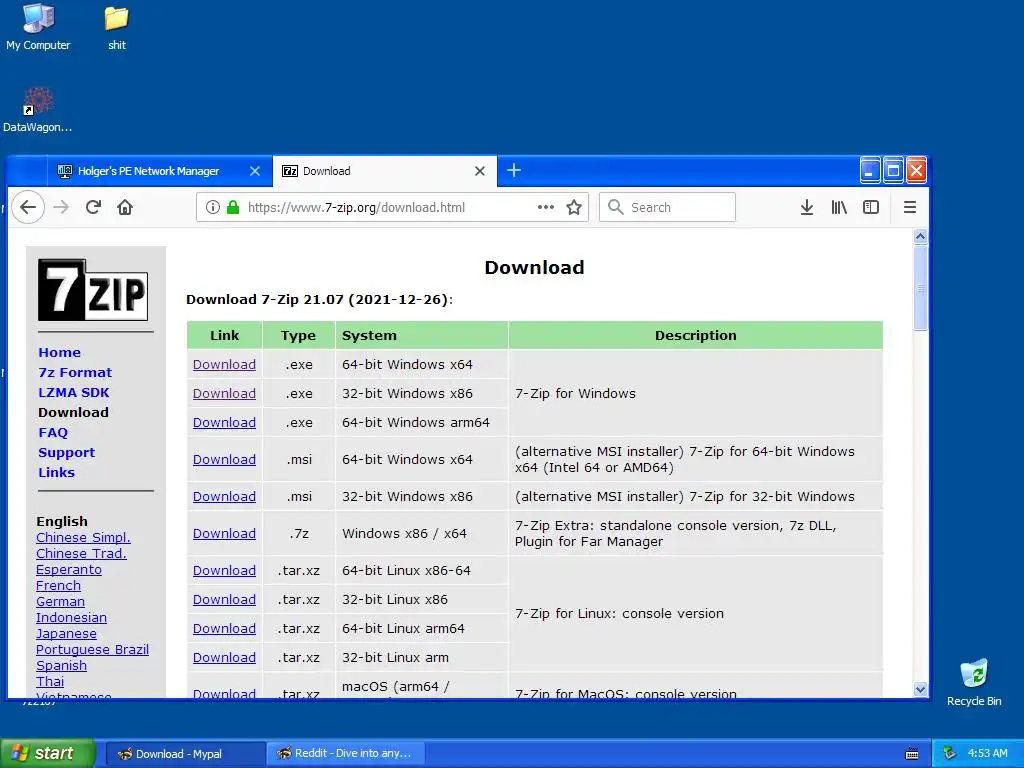Open the downloads arrow toolbar icon
The width and height of the screenshot is (1024, 768).
click(x=807, y=207)
